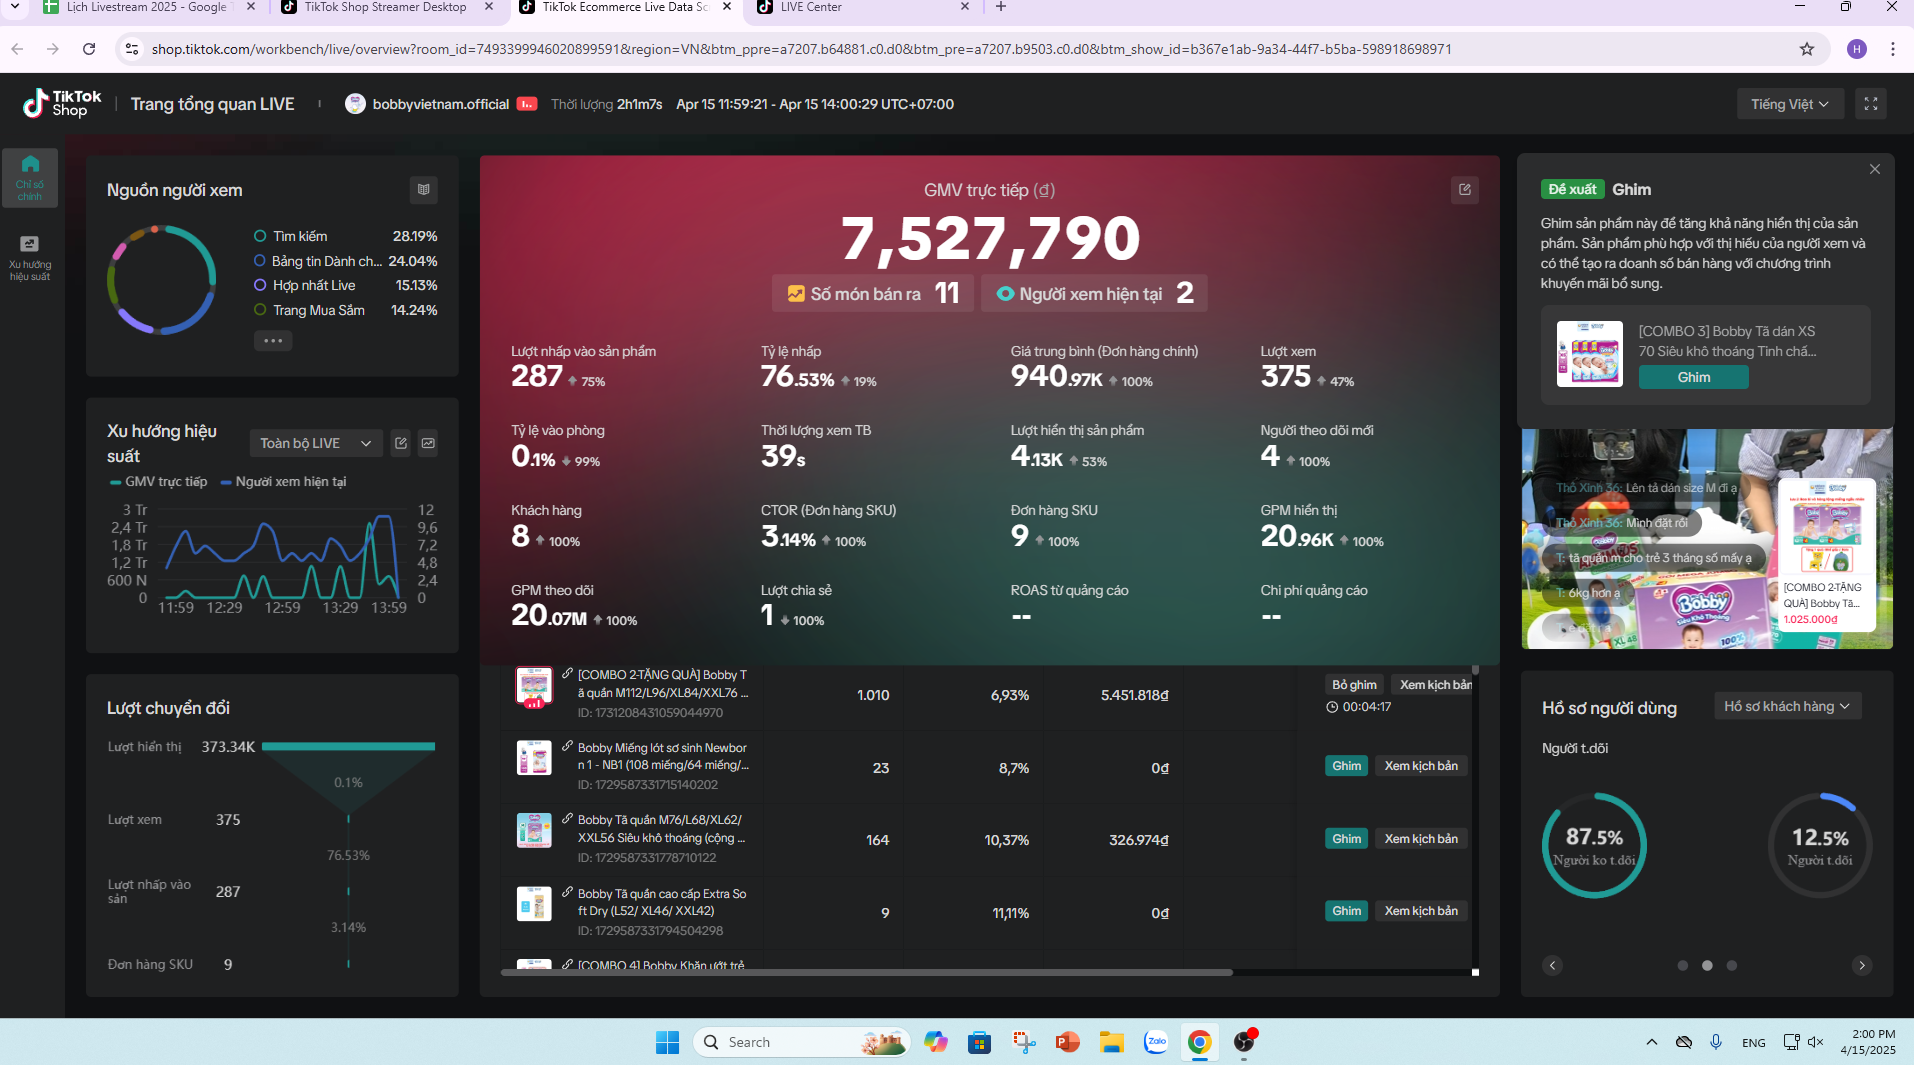Open the Windows Start menu

pyautogui.click(x=667, y=1042)
